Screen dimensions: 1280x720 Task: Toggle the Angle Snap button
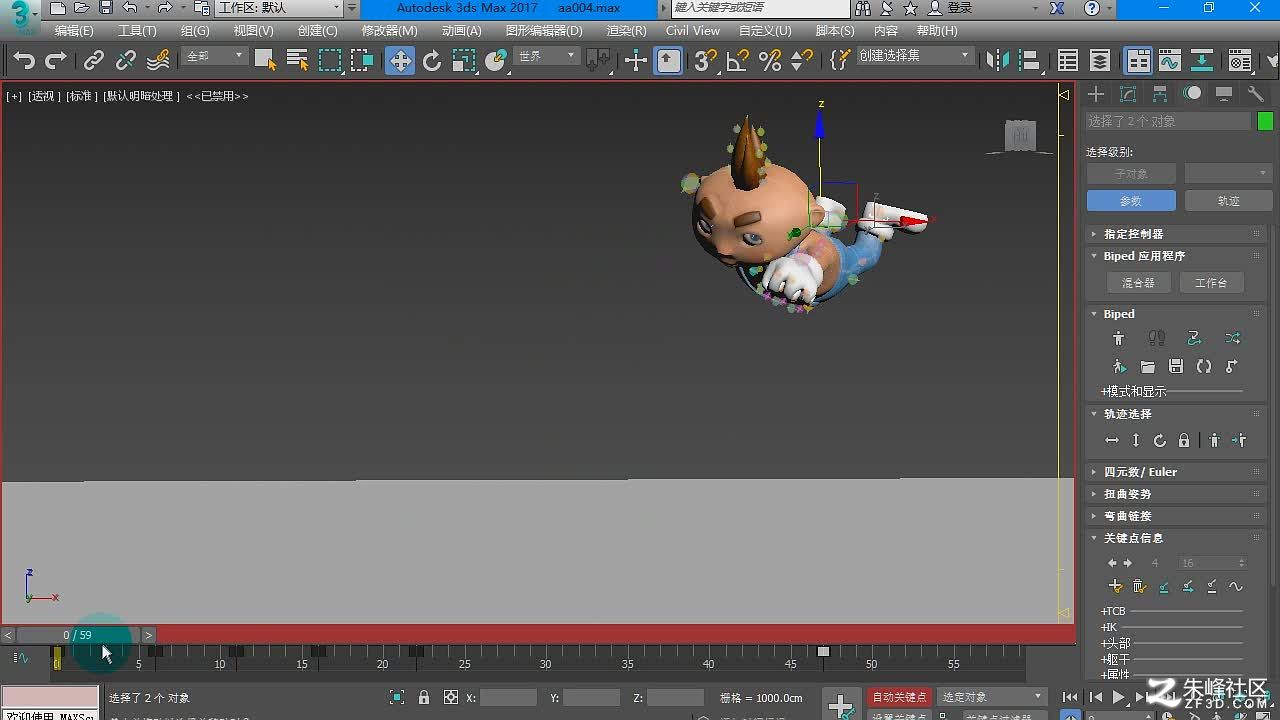point(737,61)
